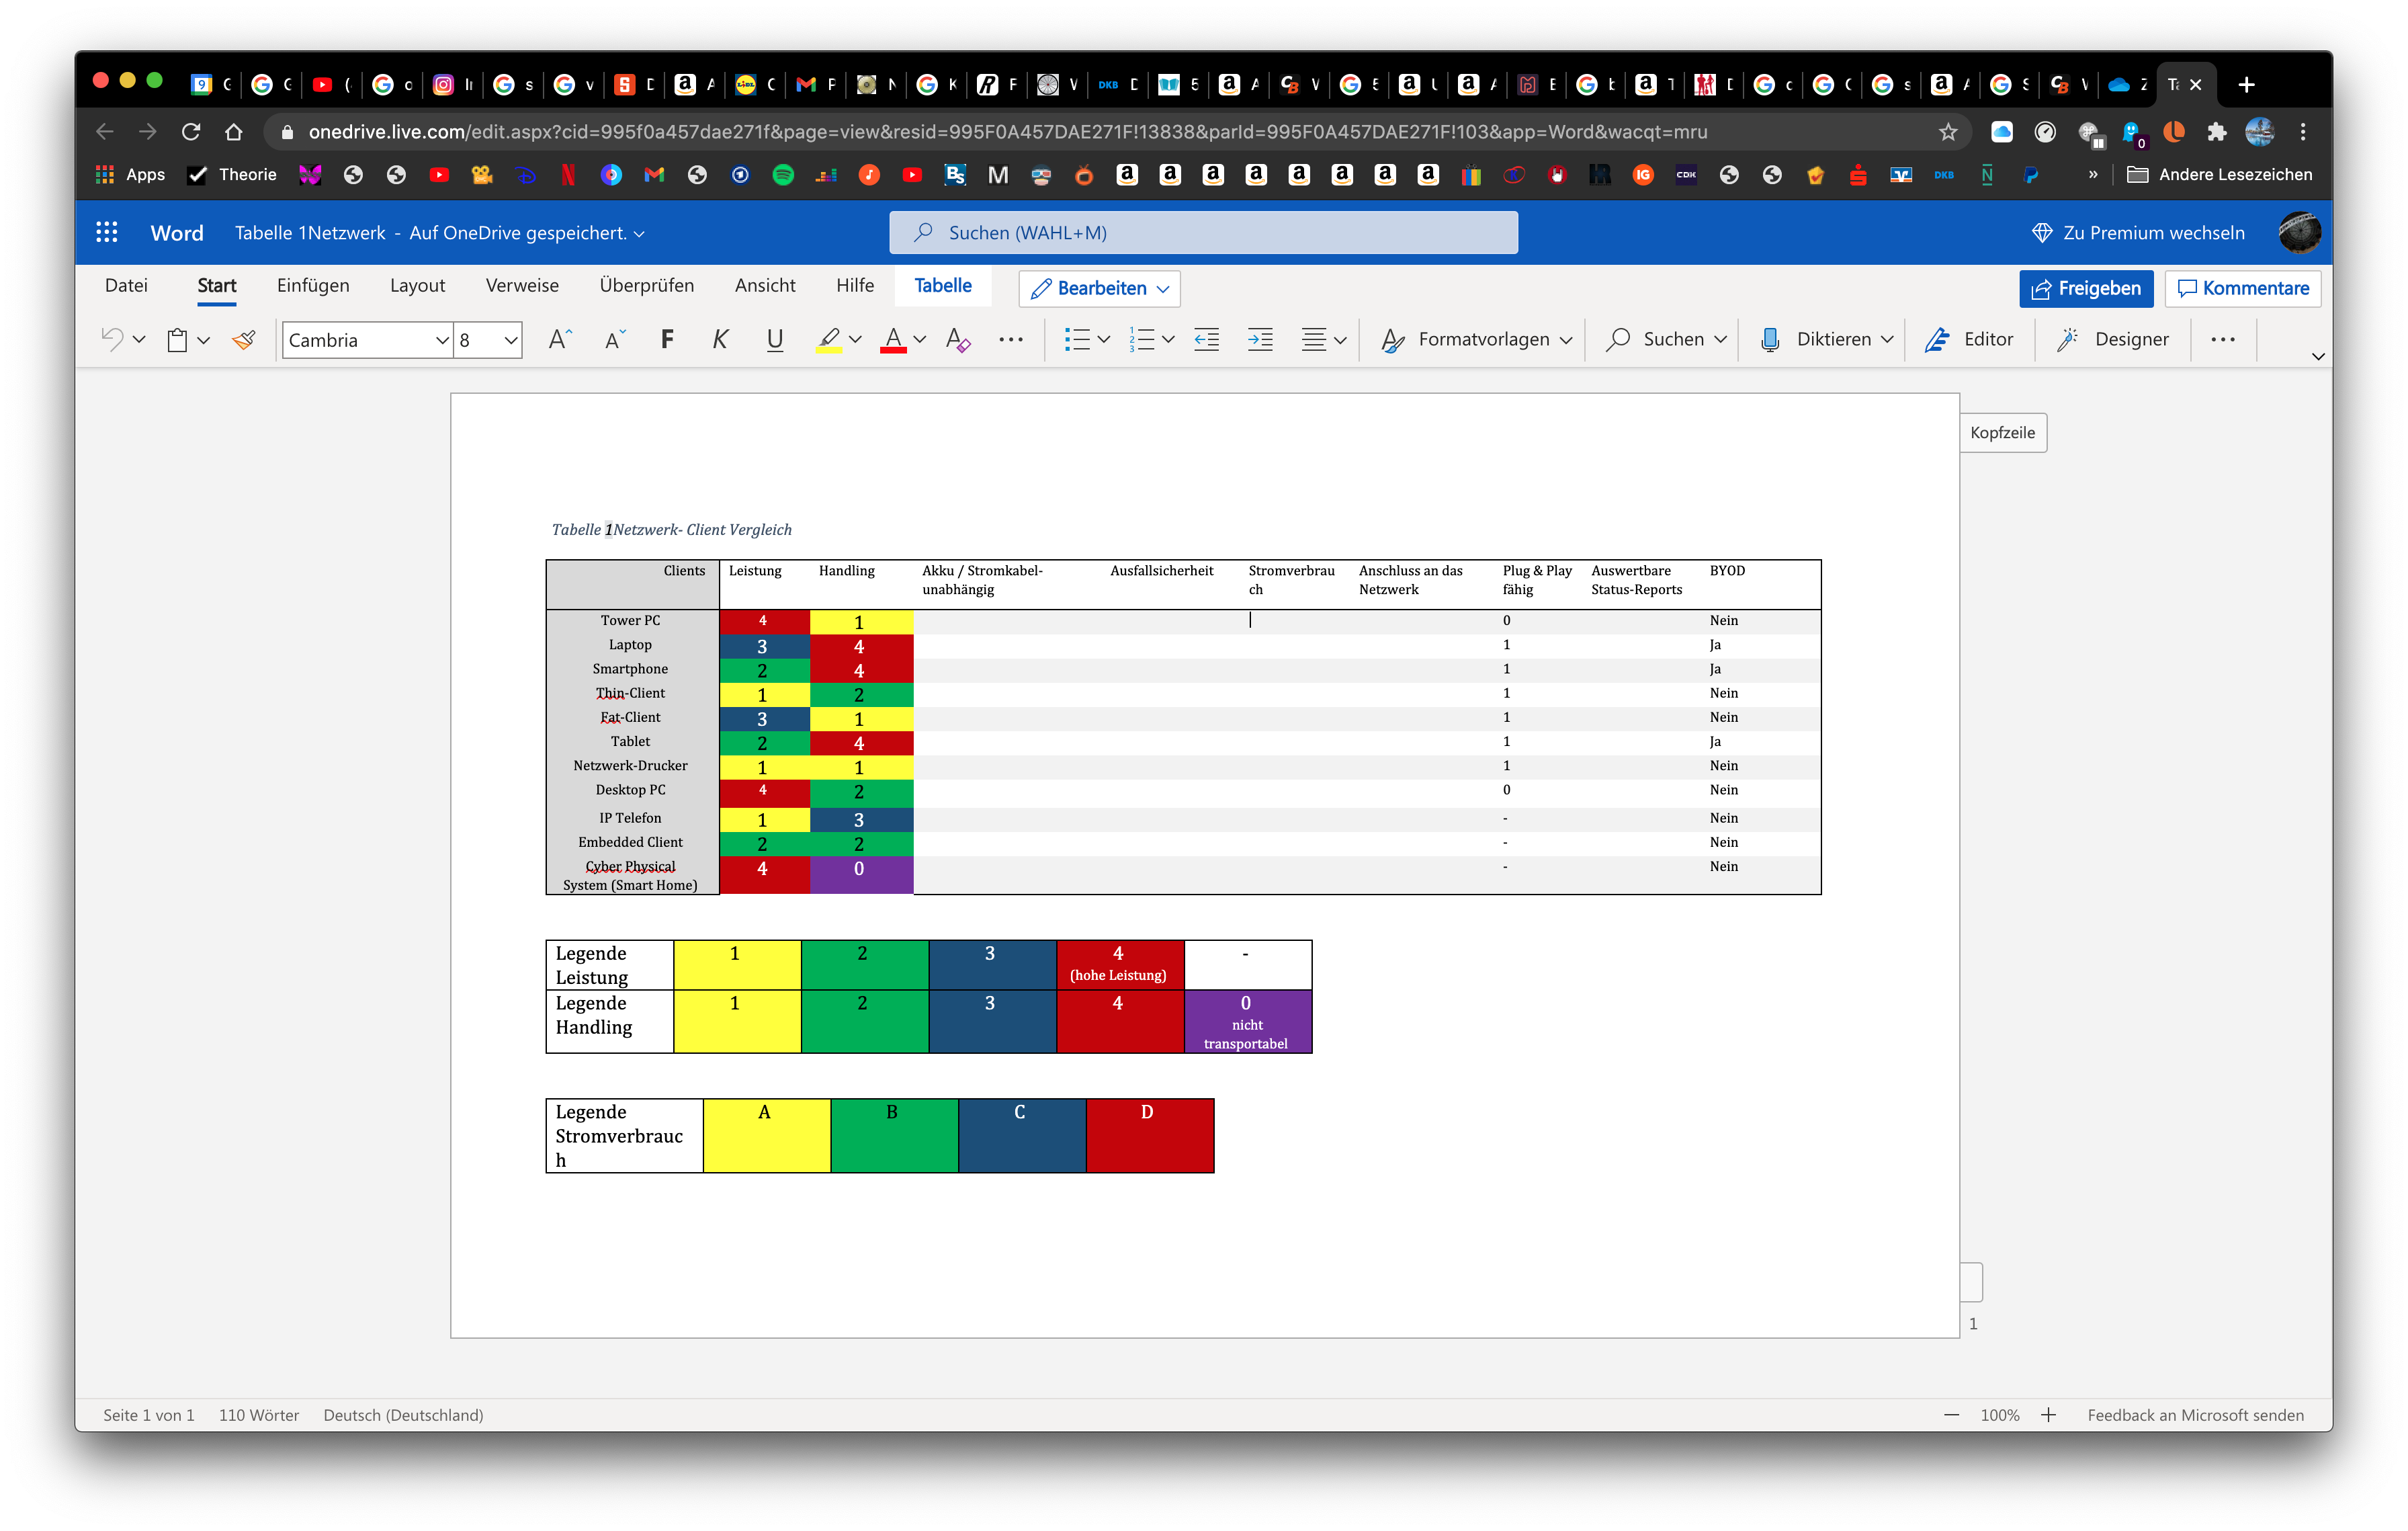Image resolution: width=2408 pixels, height=1531 pixels.
Task: Expand the Formatvorlagen styles dropdown
Action: (x=1565, y=340)
